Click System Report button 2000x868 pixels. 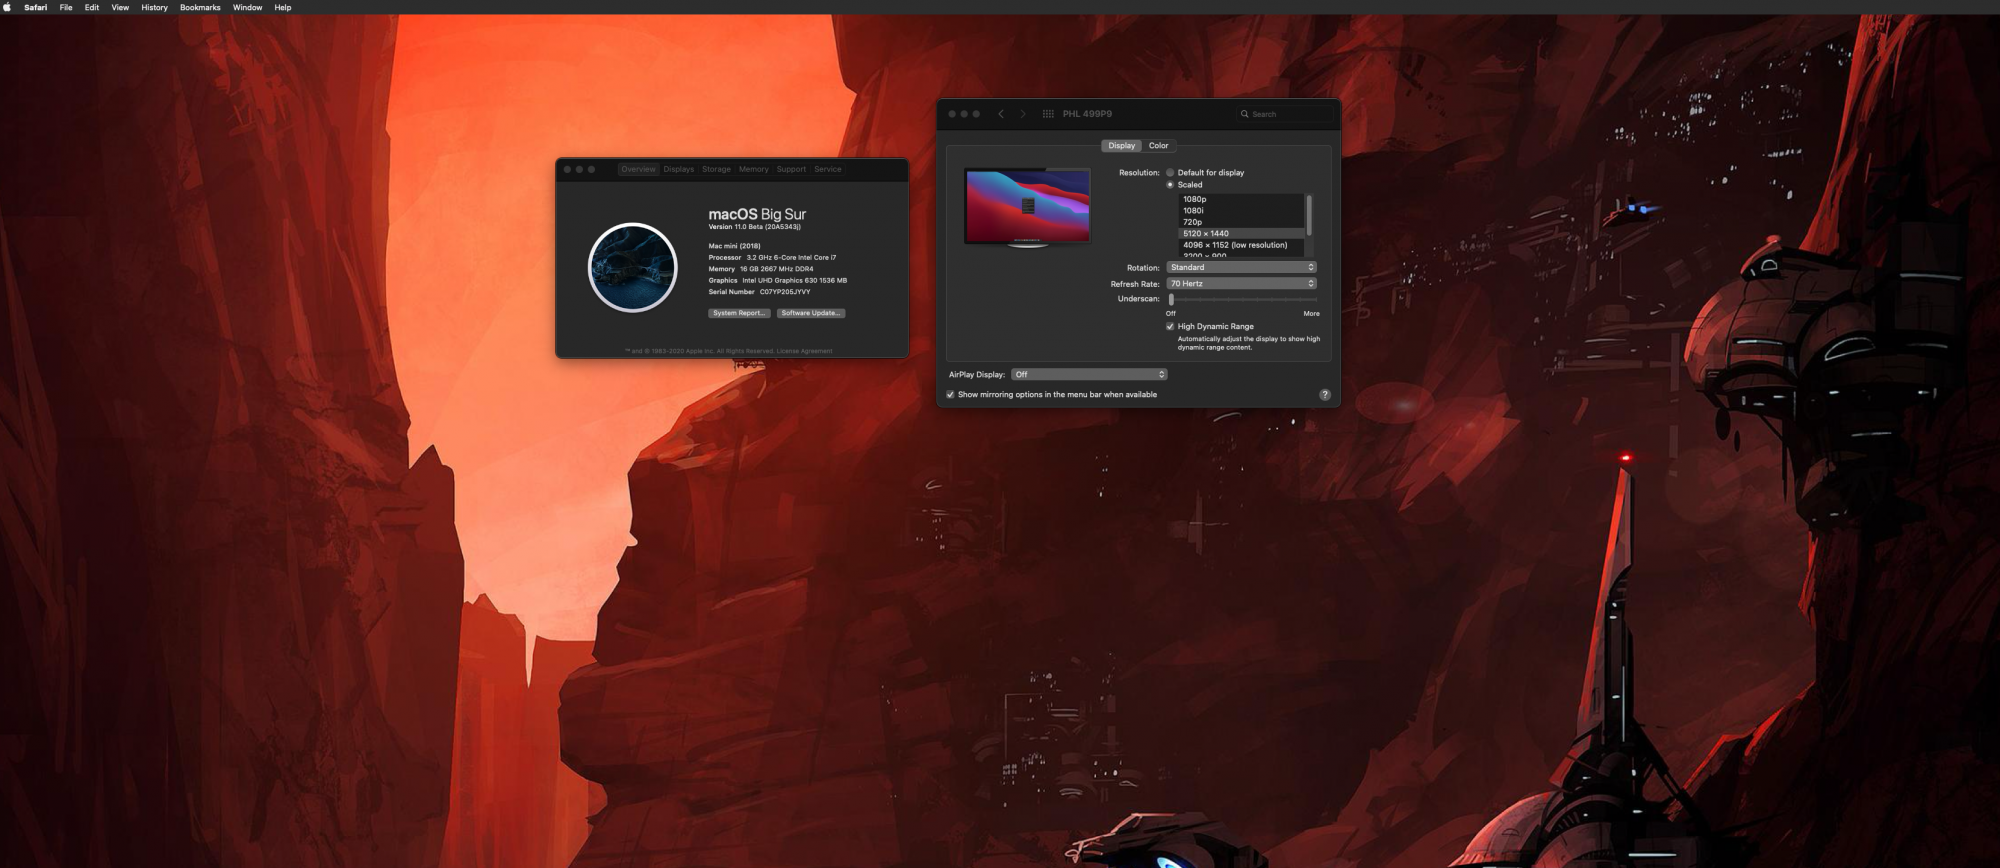point(739,313)
